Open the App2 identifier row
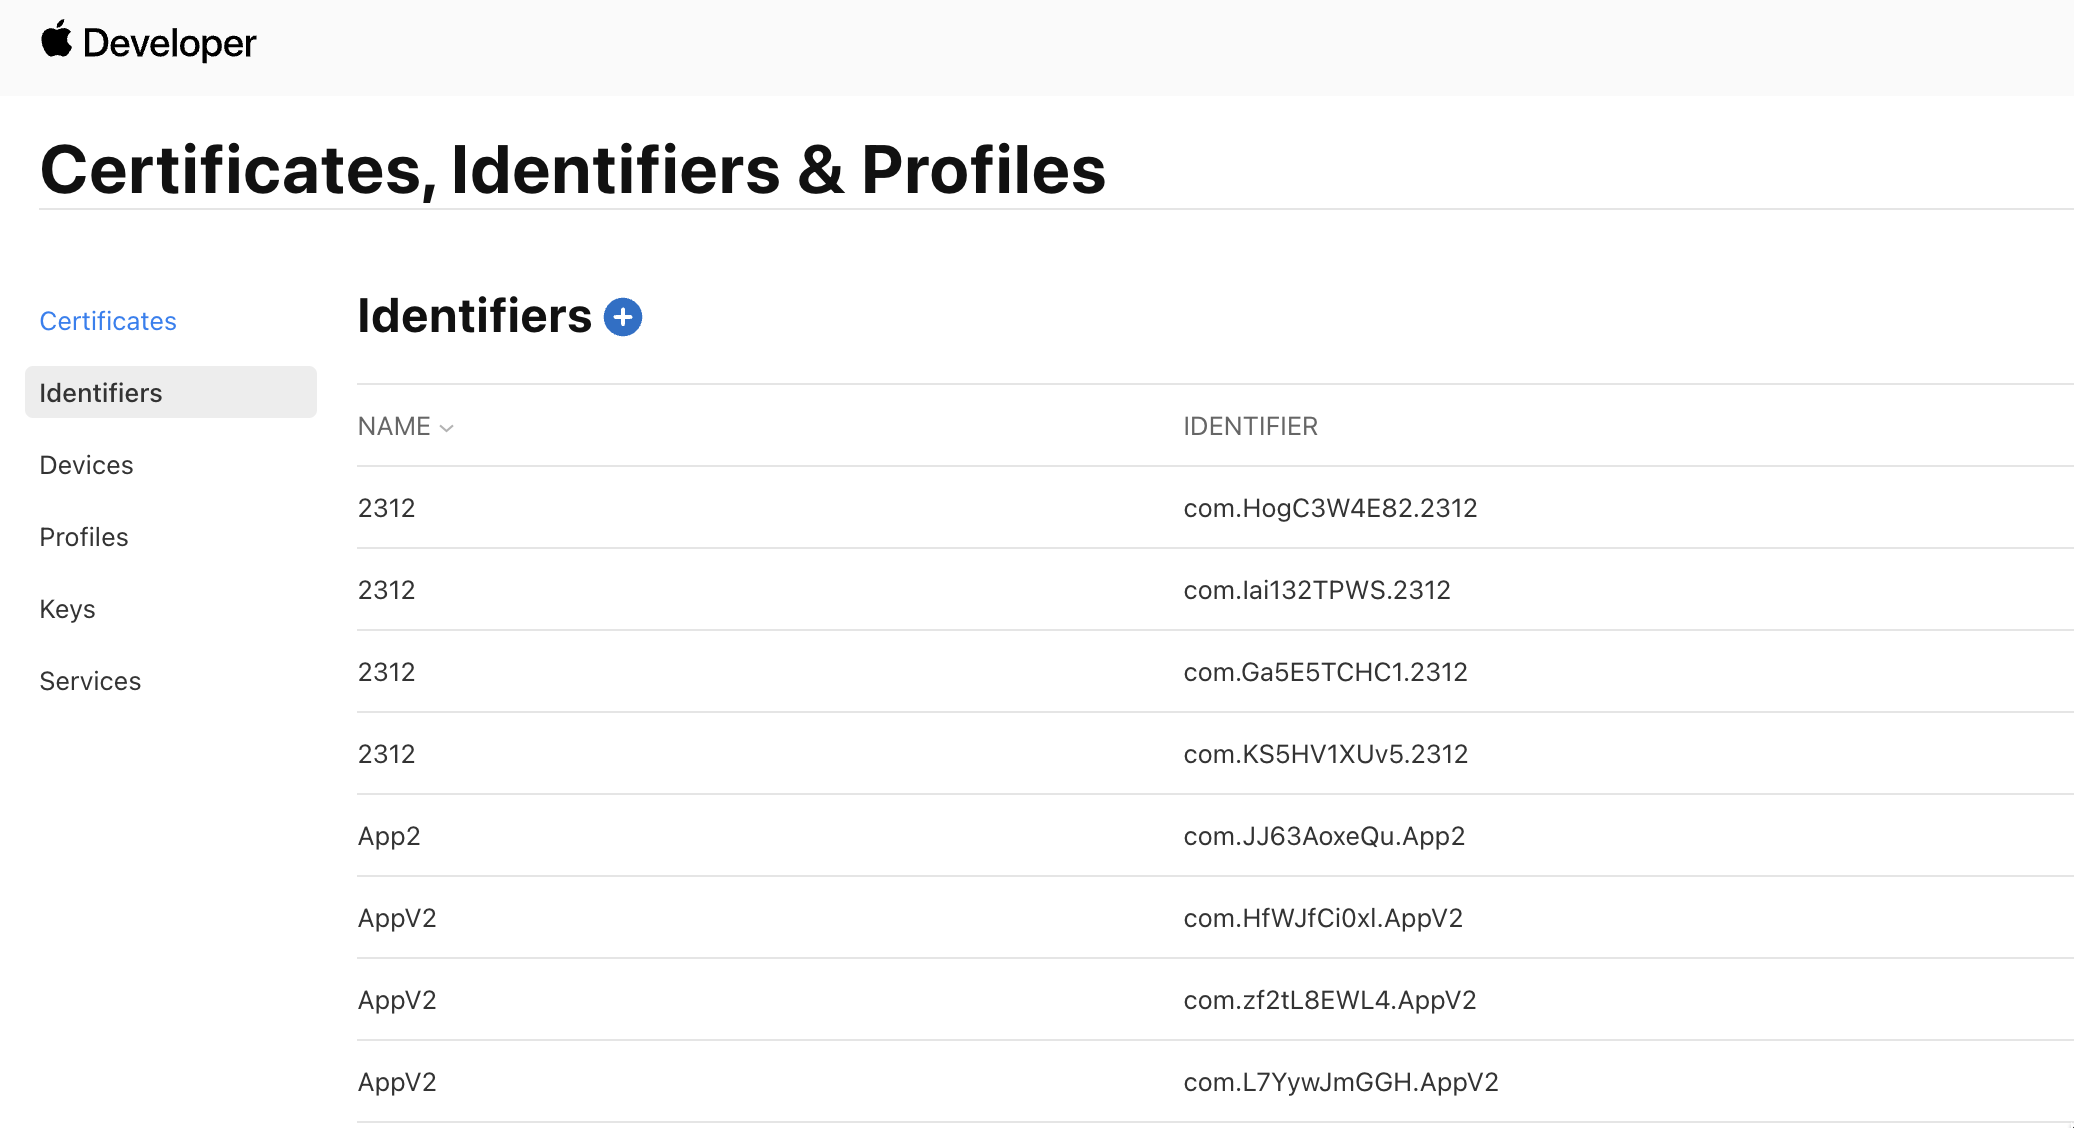Screen dimensions: 2074x1128 [1215, 836]
